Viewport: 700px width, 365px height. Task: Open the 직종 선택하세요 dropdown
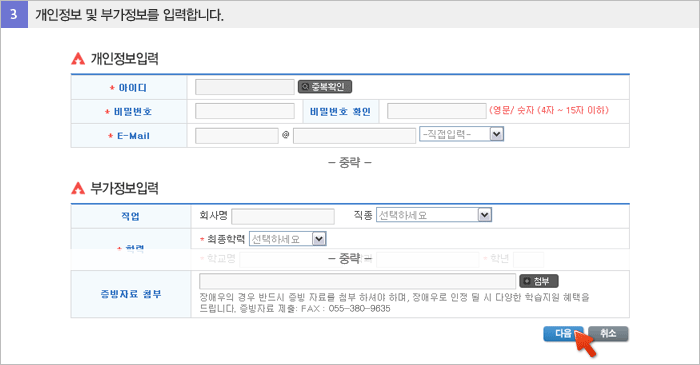pyautogui.click(x=434, y=215)
